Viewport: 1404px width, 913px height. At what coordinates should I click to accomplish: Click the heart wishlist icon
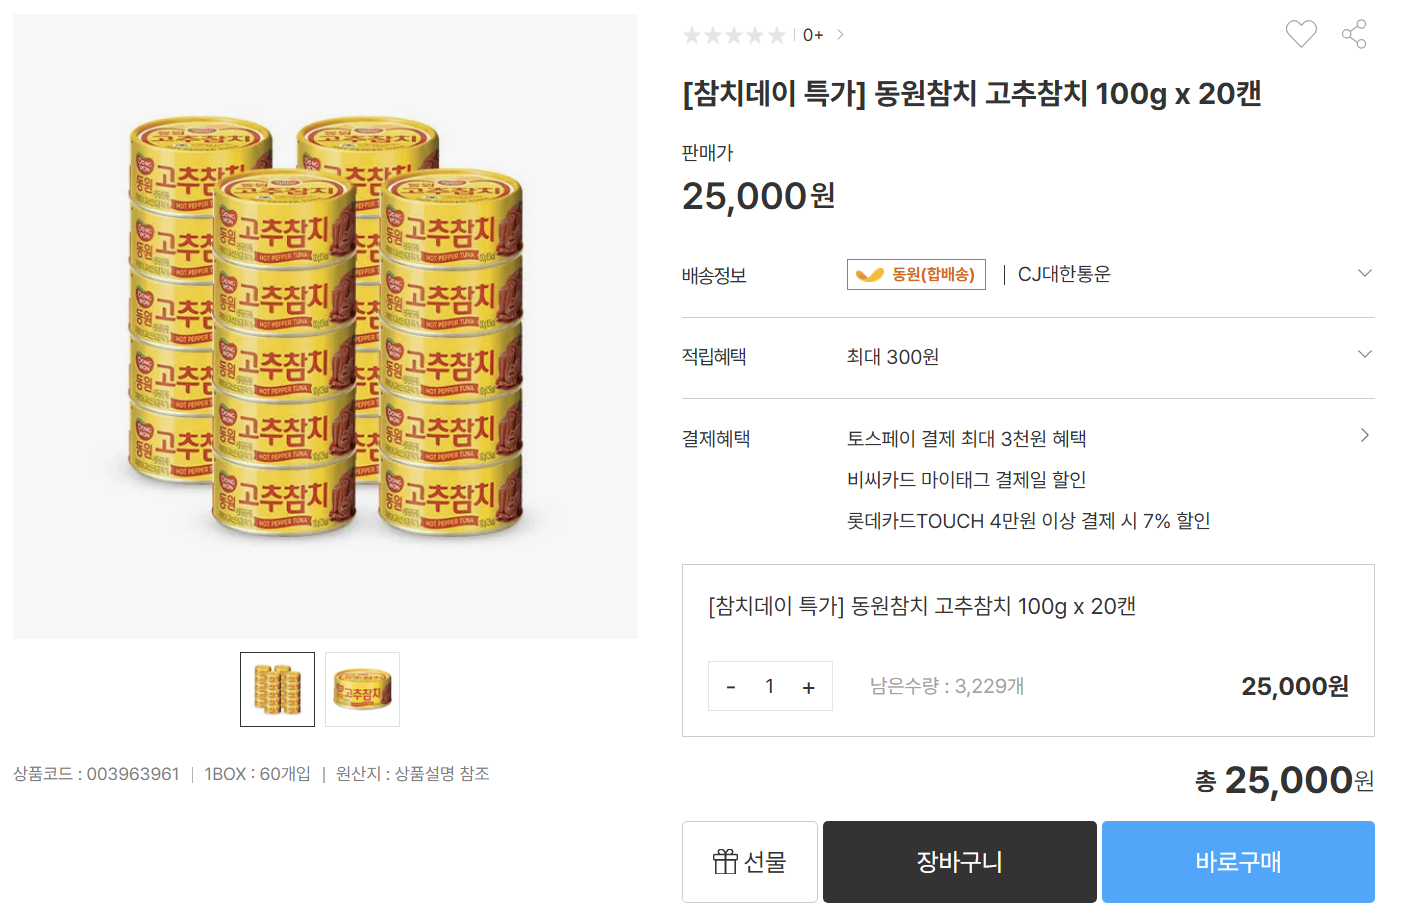pyautogui.click(x=1300, y=34)
